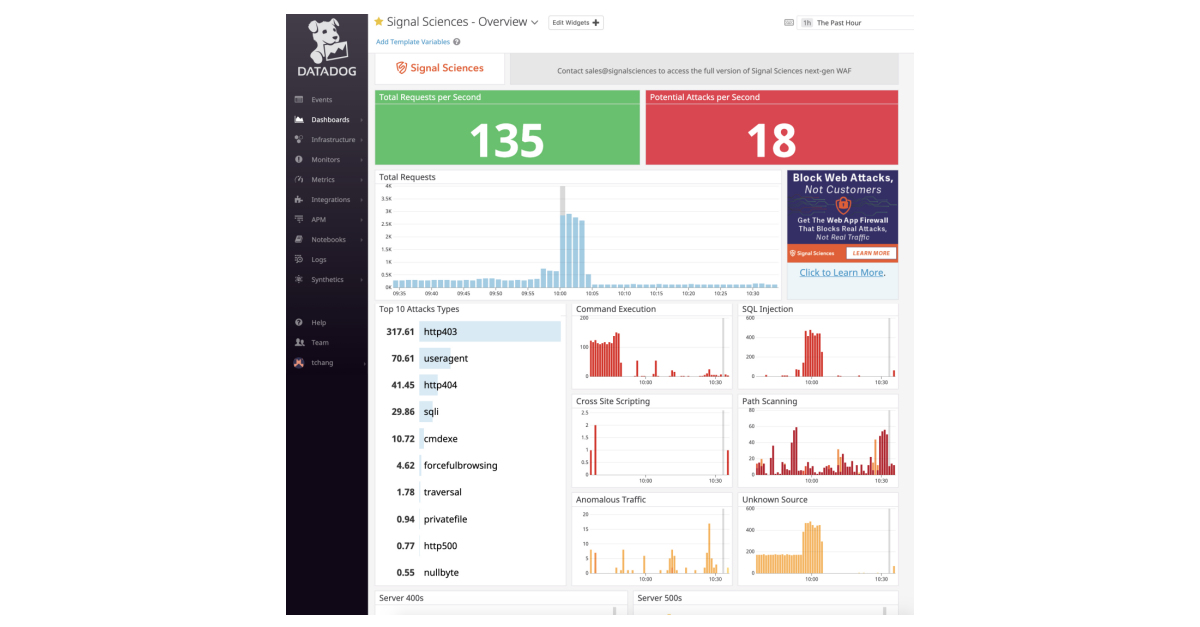Image resolution: width=1200 pixels, height=627 pixels.
Task: Click the Contact sales@signalsciences notice text
Action: point(704,70)
